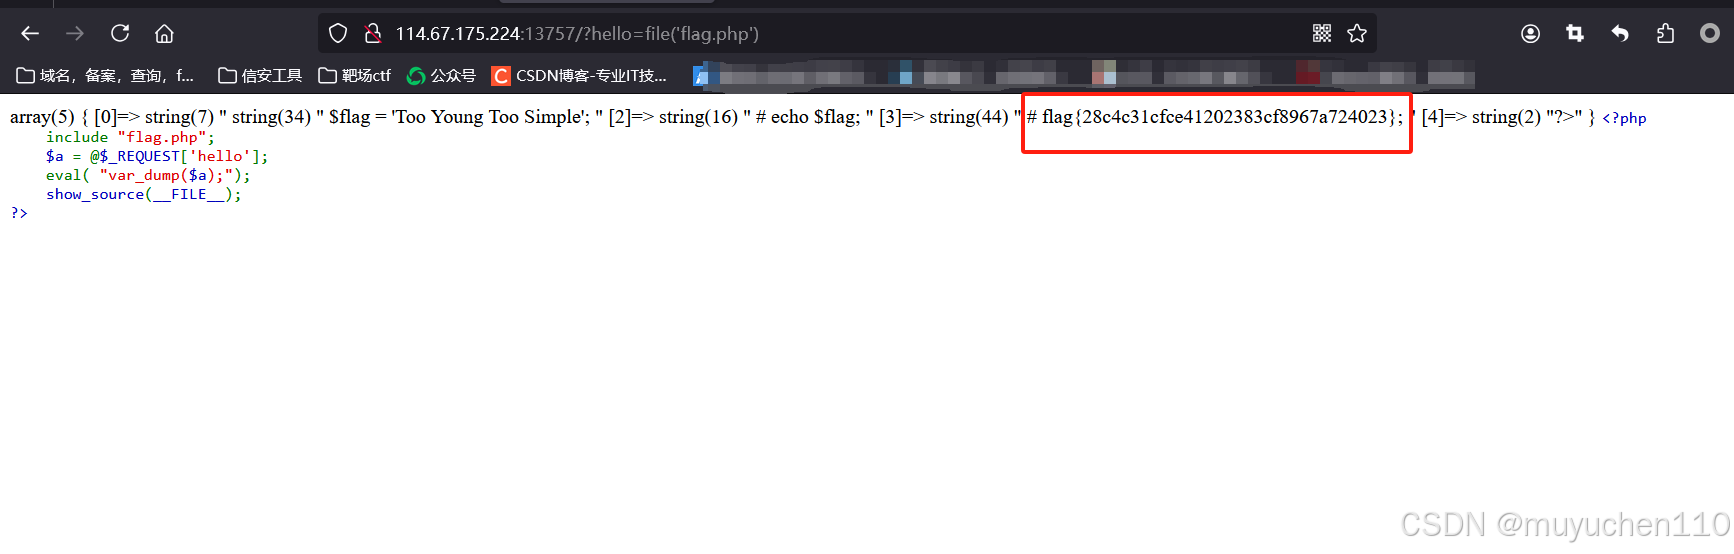
Task: Open the 域名,备案,查询 bookmark folder
Action: pos(105,76)
